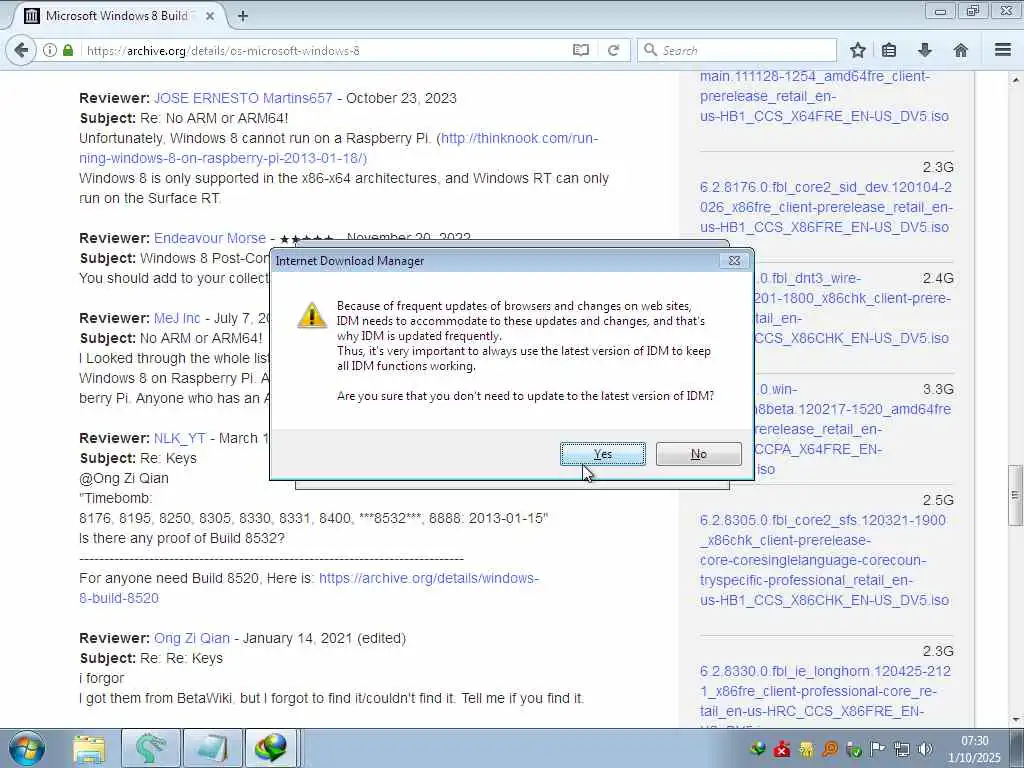Click the IDM tray icon

tap(758, 749)
